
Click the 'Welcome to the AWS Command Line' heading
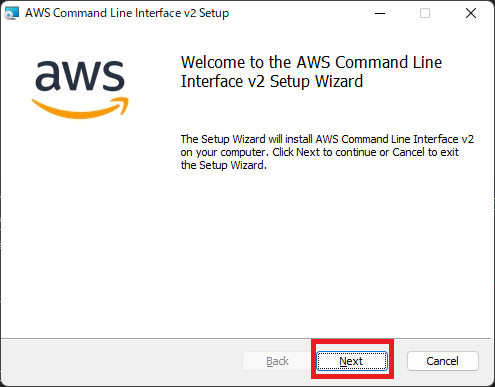(311, 62)
